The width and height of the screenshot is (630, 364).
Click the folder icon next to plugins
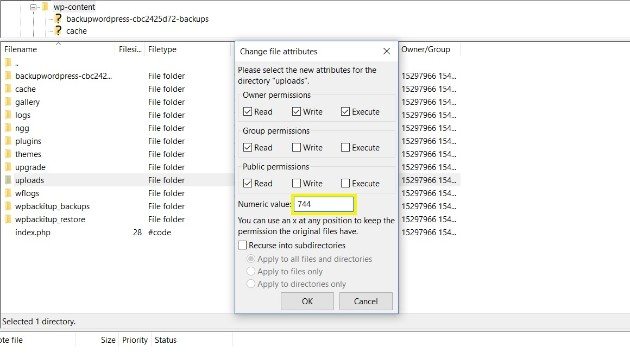[x=8, y=141]
